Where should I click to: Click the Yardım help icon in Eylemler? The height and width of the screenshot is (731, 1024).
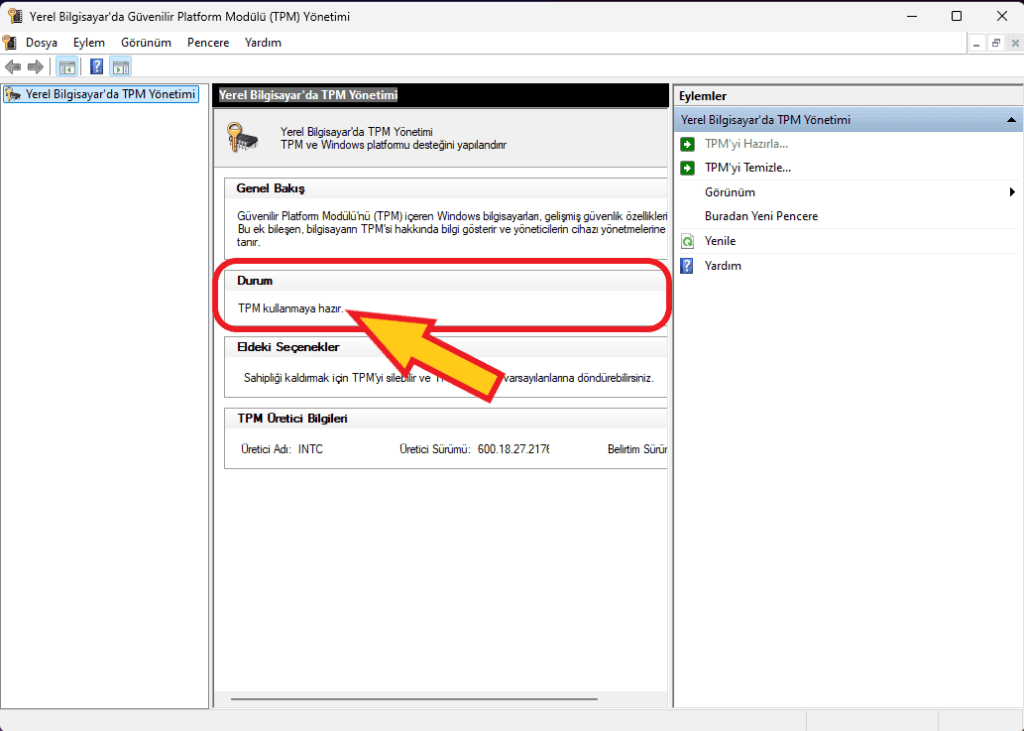687,266
